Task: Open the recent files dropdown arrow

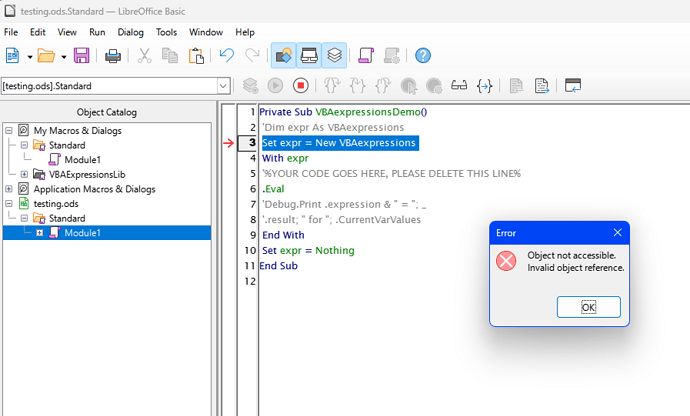Action: point(63,57)
